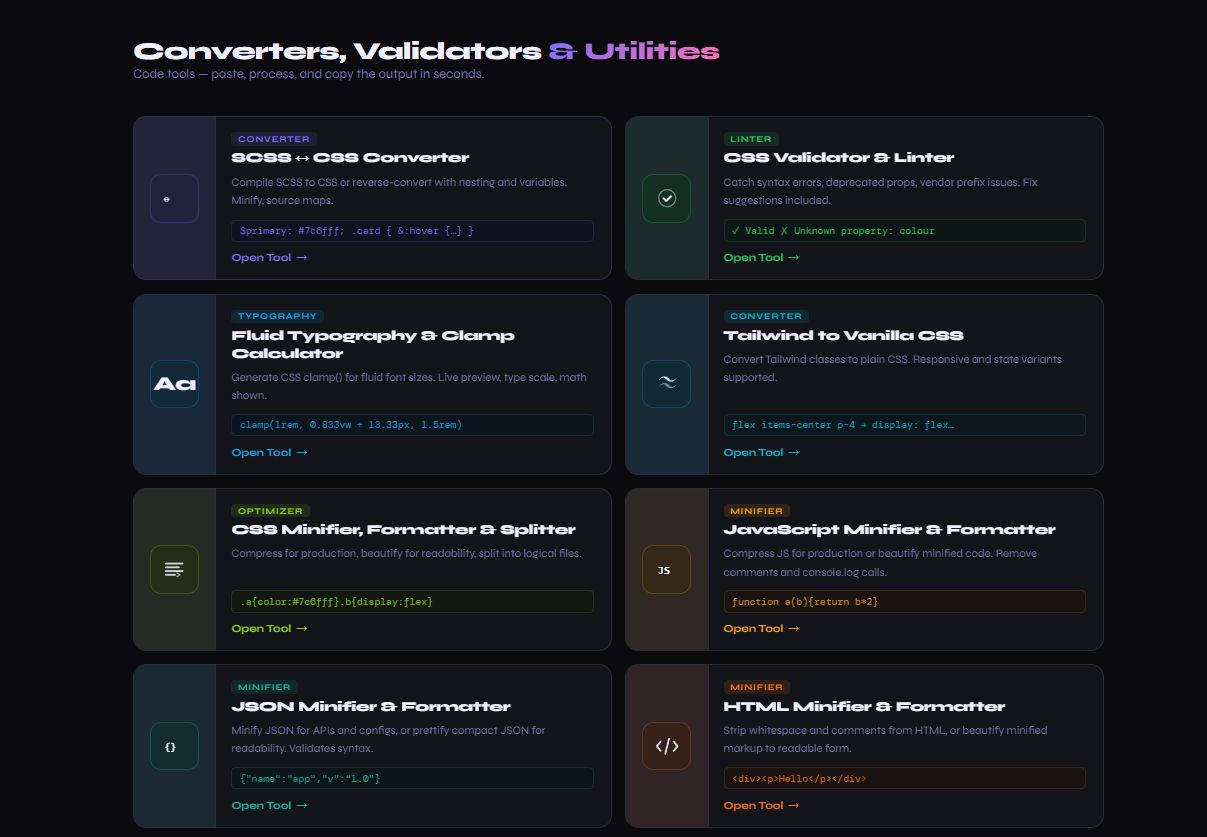Open Tool link under Fluid Typography calculator
The height and width of the screenshot is (837, 1207).
pos(269,452)
